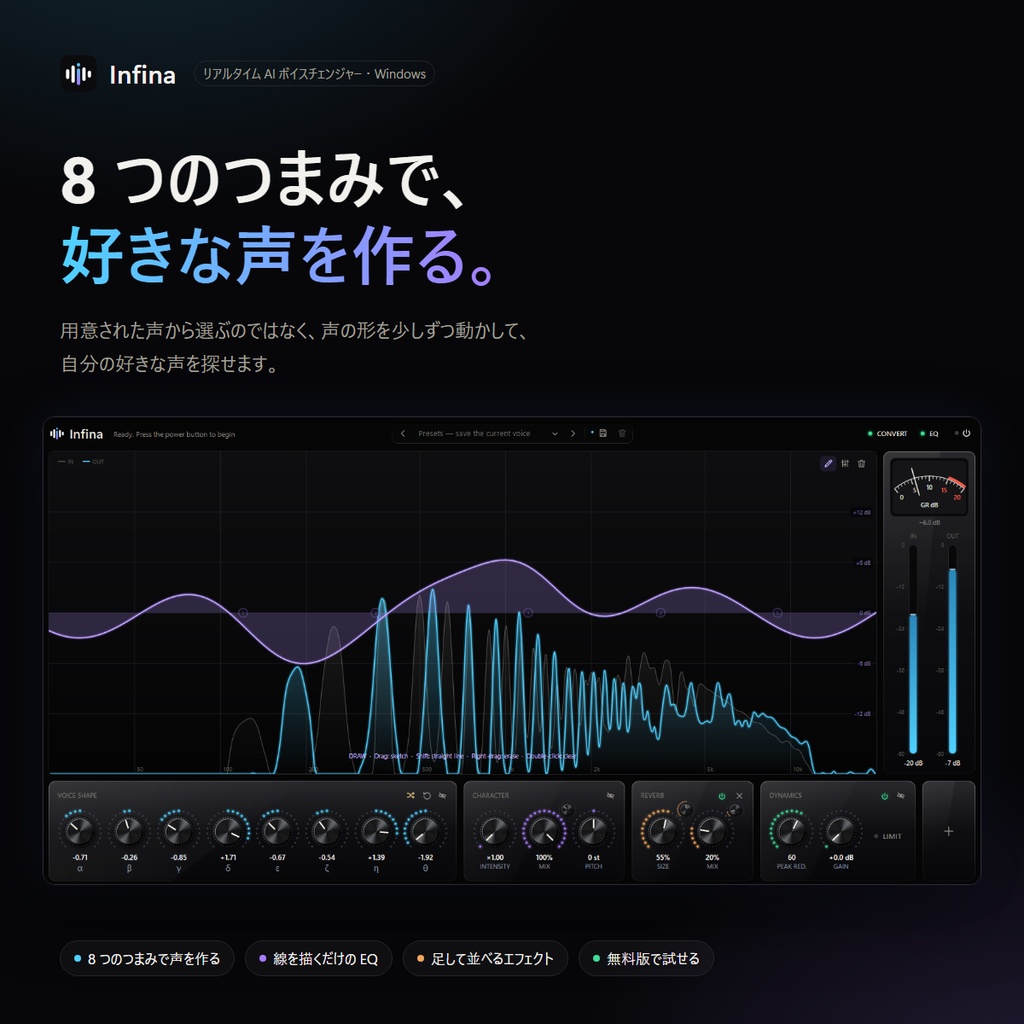Randomize Voice Shape with shuffle icon

coord(410,795)
